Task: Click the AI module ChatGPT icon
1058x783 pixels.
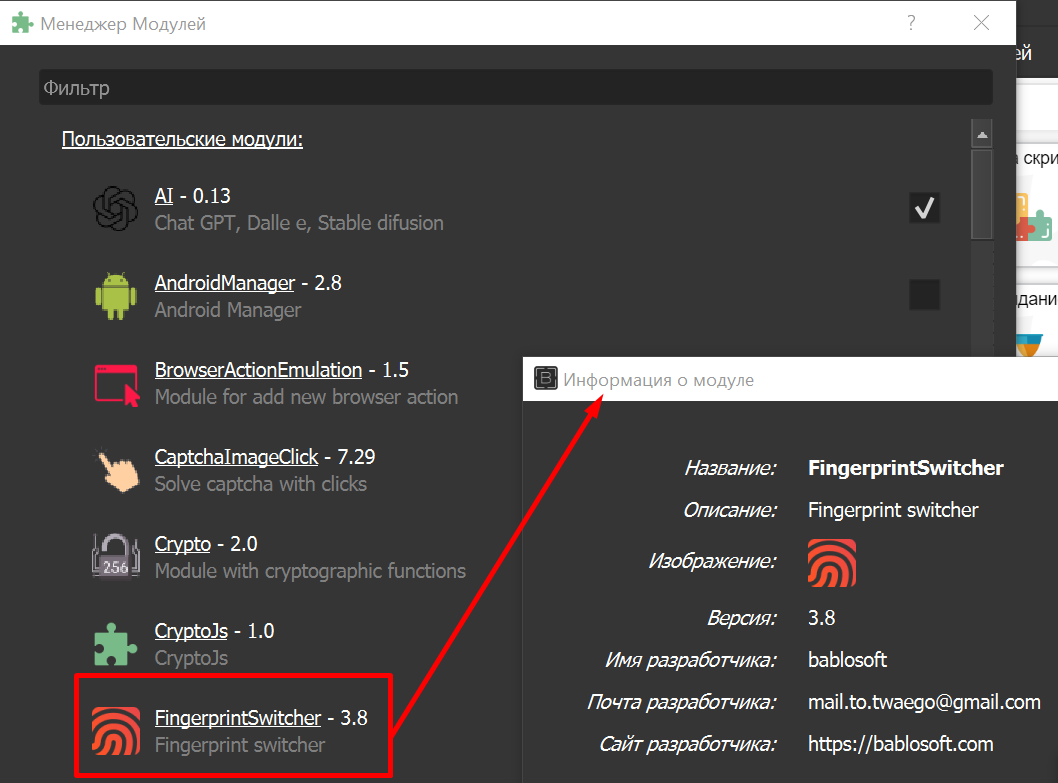Action: pos(115,209)
